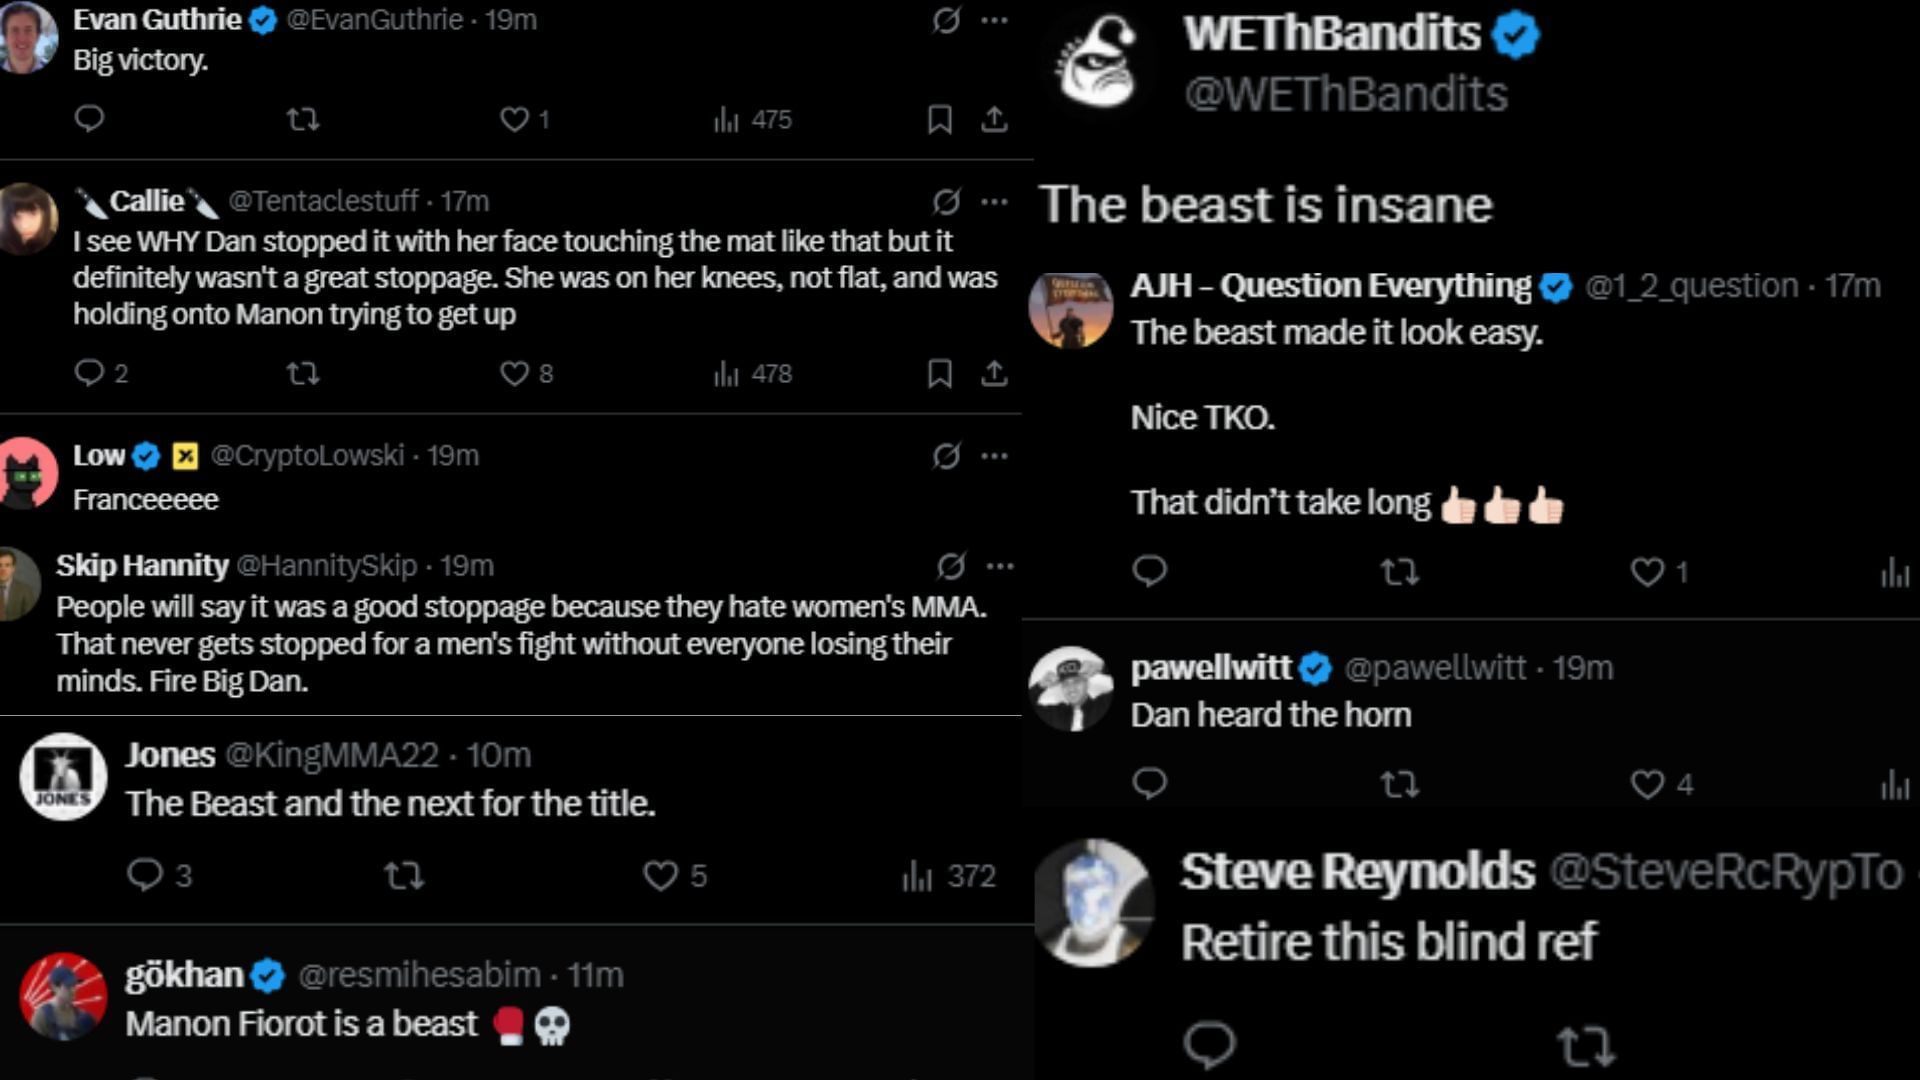Viewport: 1920px width, 1080px height.
Task: Reply to Evan Guthrie's 'Big victory' tweet
Action: pyautogui.click(x=89, y=119)
